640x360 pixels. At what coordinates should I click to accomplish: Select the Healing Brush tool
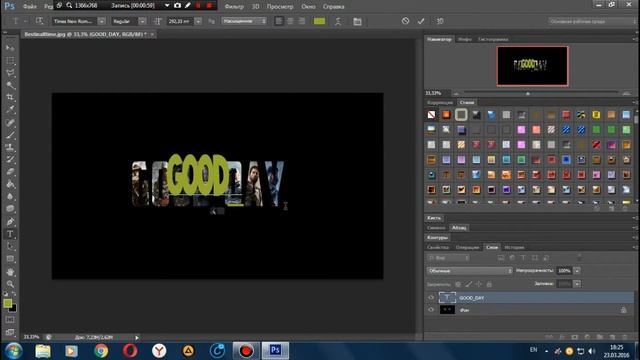[10, 122]
